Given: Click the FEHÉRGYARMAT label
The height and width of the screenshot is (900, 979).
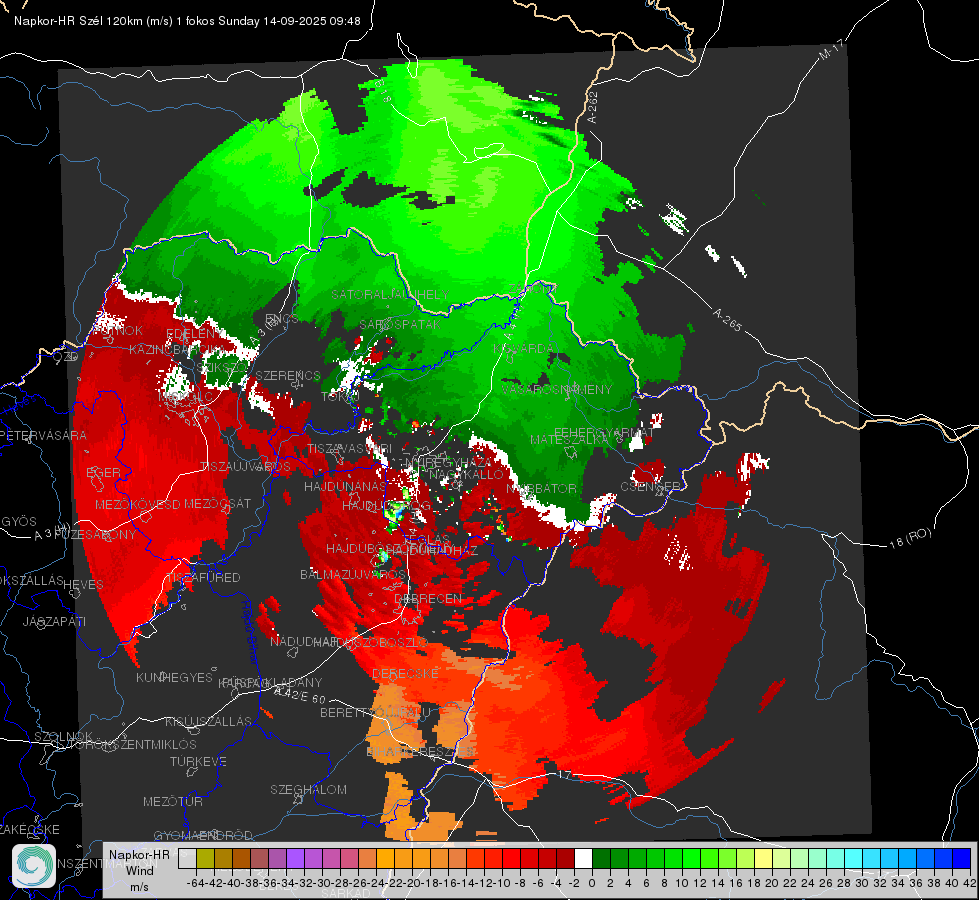Looking at the screenshot, I should pyautogui.click(x=604, y=432).
